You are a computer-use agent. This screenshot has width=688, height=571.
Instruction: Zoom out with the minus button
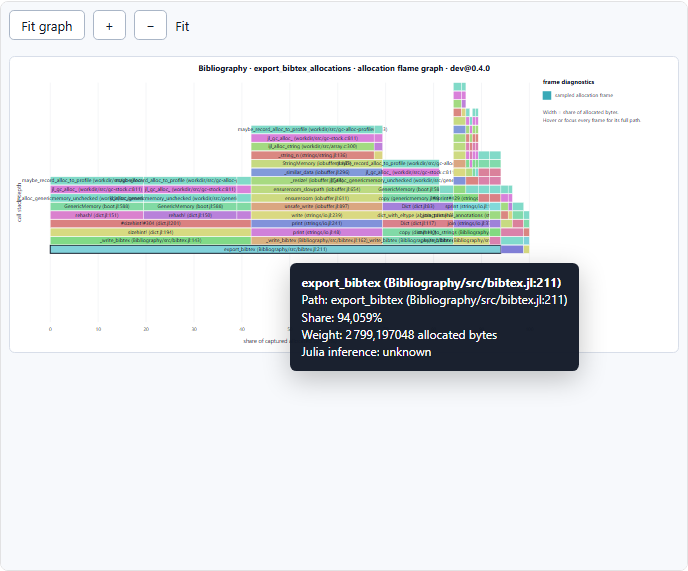(150, 25)
